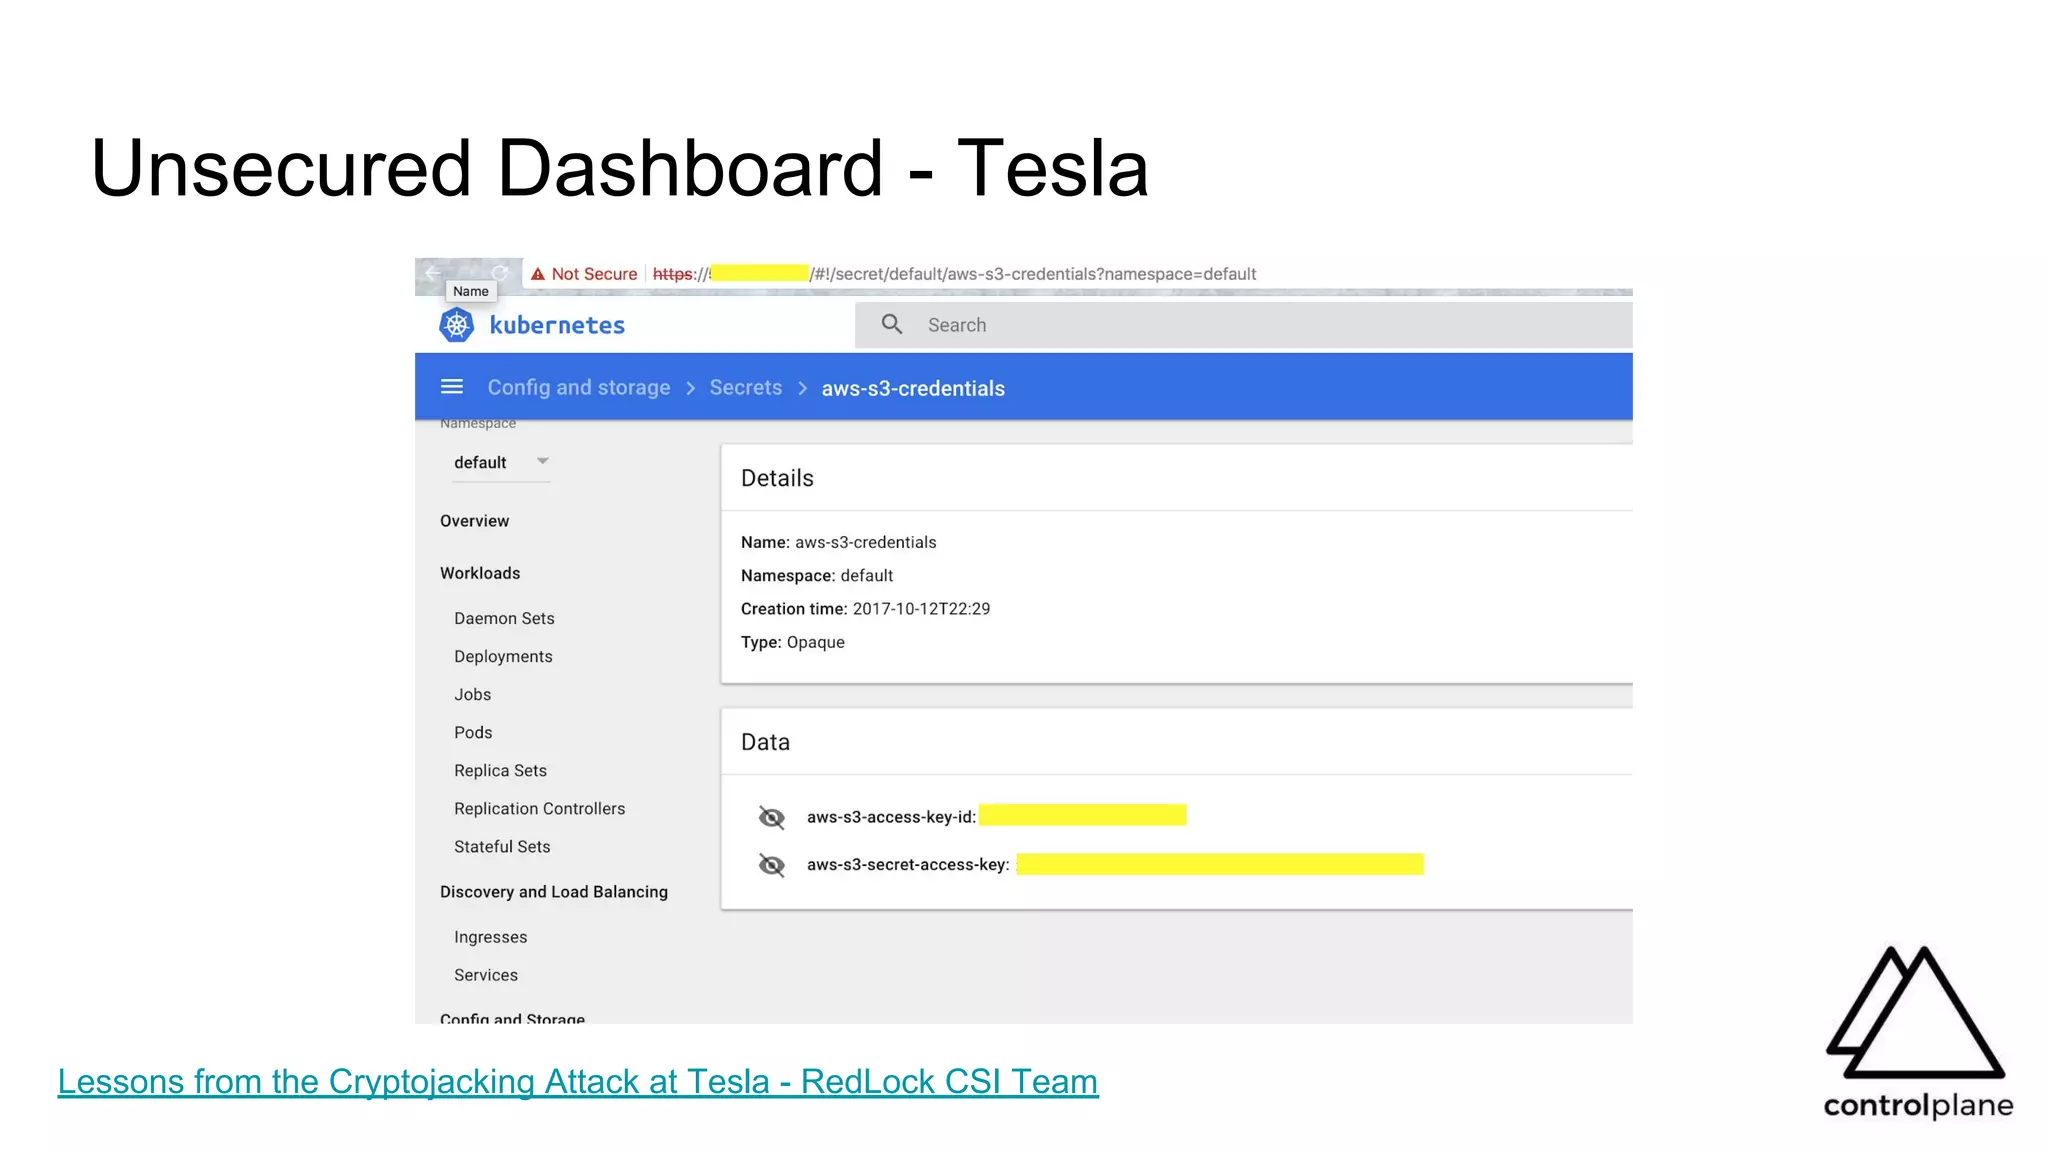Click the Data card heading
The width and height of the screenshot is (2048, 1152).
coord(765,742)
